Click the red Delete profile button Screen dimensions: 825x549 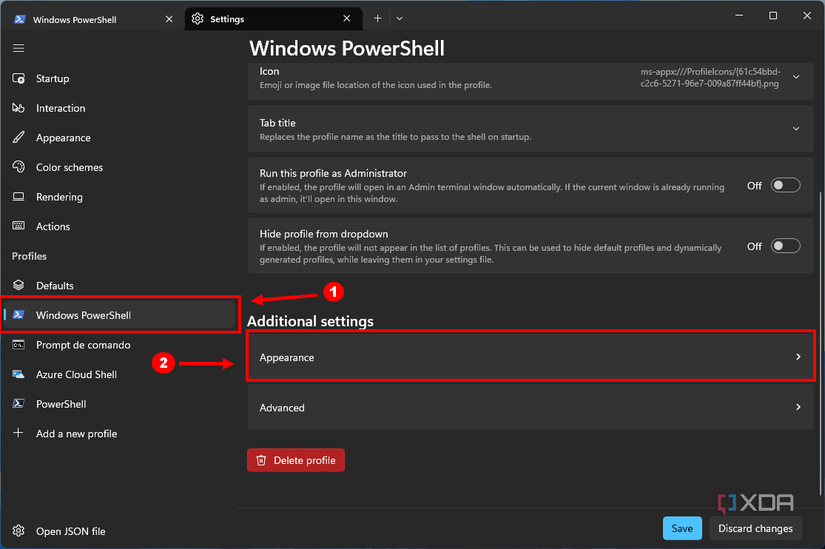296,460
